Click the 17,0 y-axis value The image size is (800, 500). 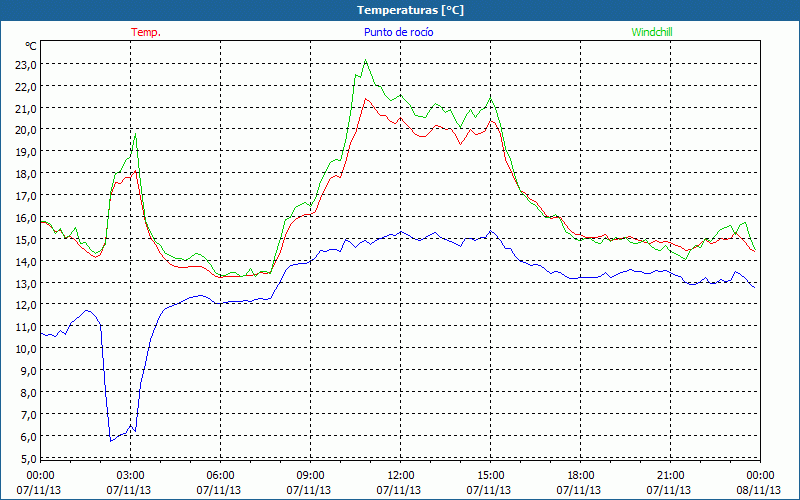pos(27,196)
